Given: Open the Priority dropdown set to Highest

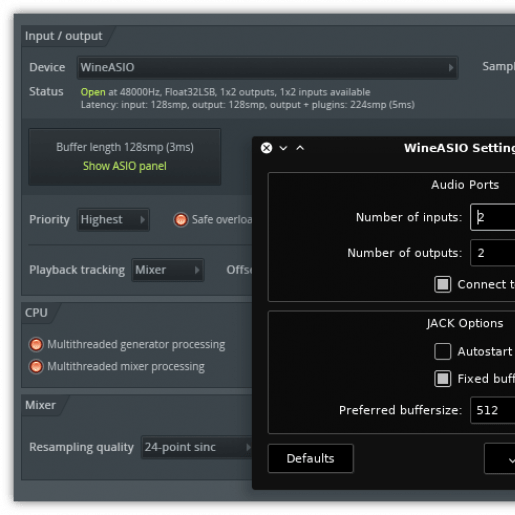Looking at the screenshot, I should 113,220.
